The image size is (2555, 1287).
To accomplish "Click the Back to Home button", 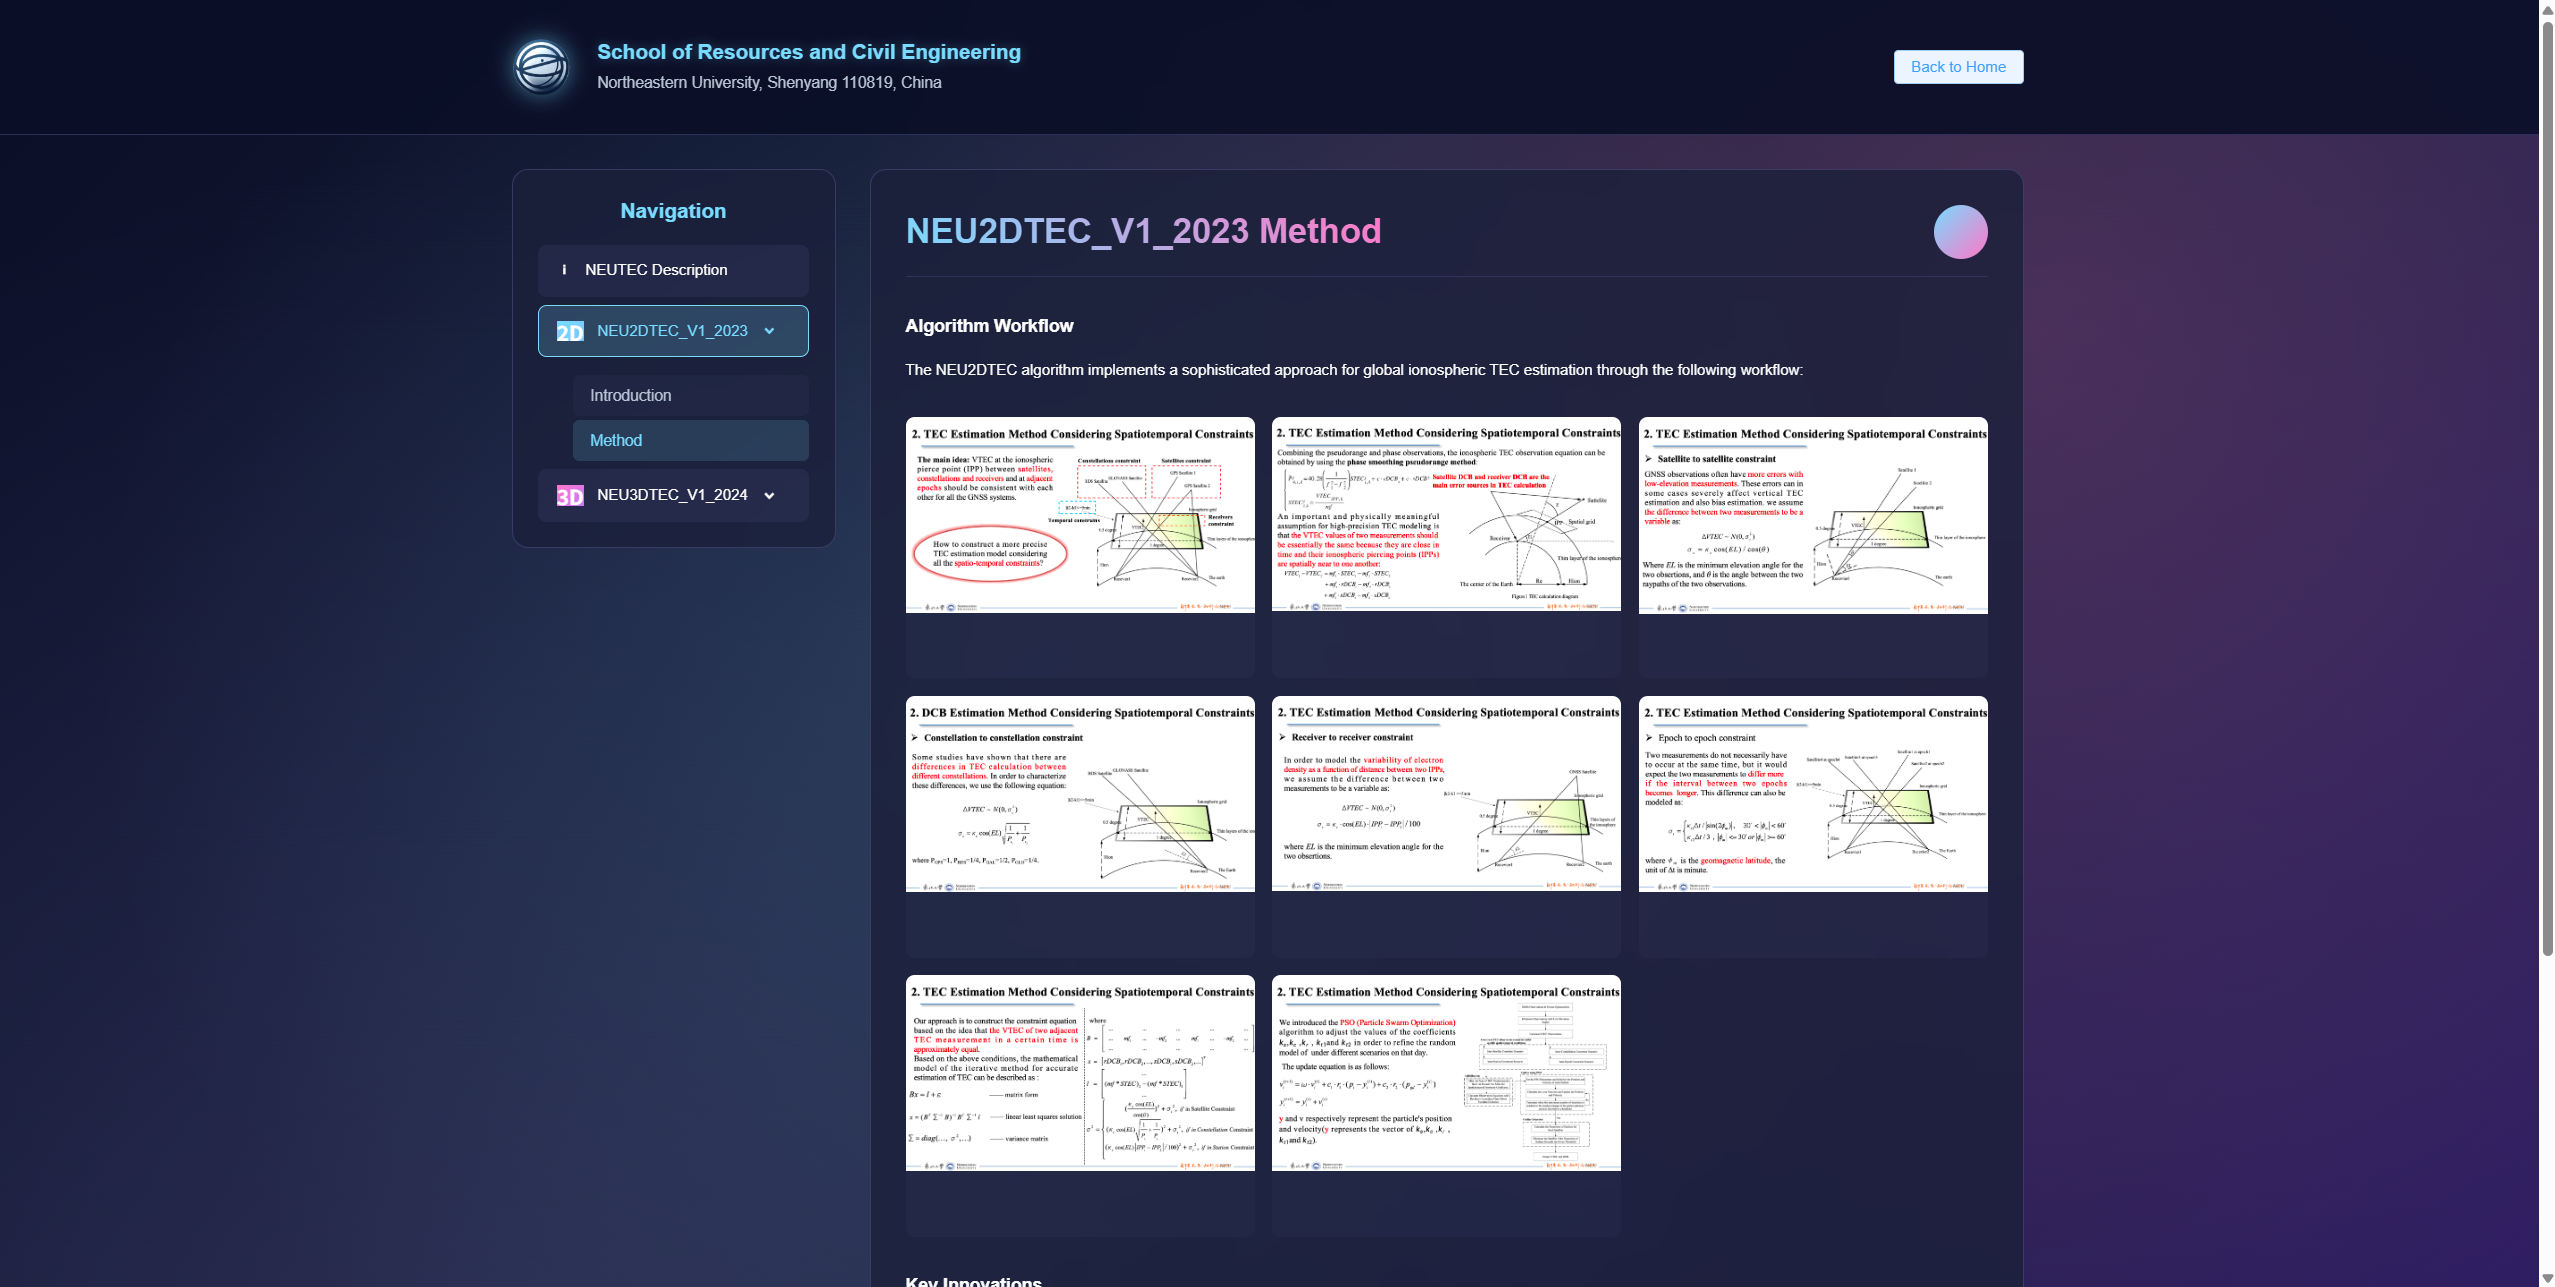I will [1957, 67].
